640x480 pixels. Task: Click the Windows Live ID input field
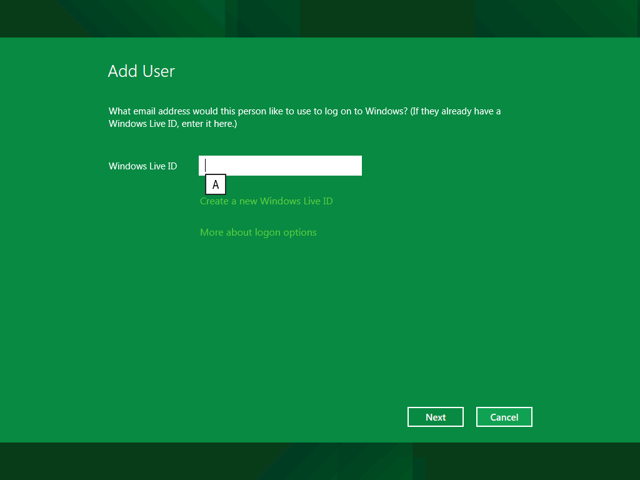click(x=280, y=165)
